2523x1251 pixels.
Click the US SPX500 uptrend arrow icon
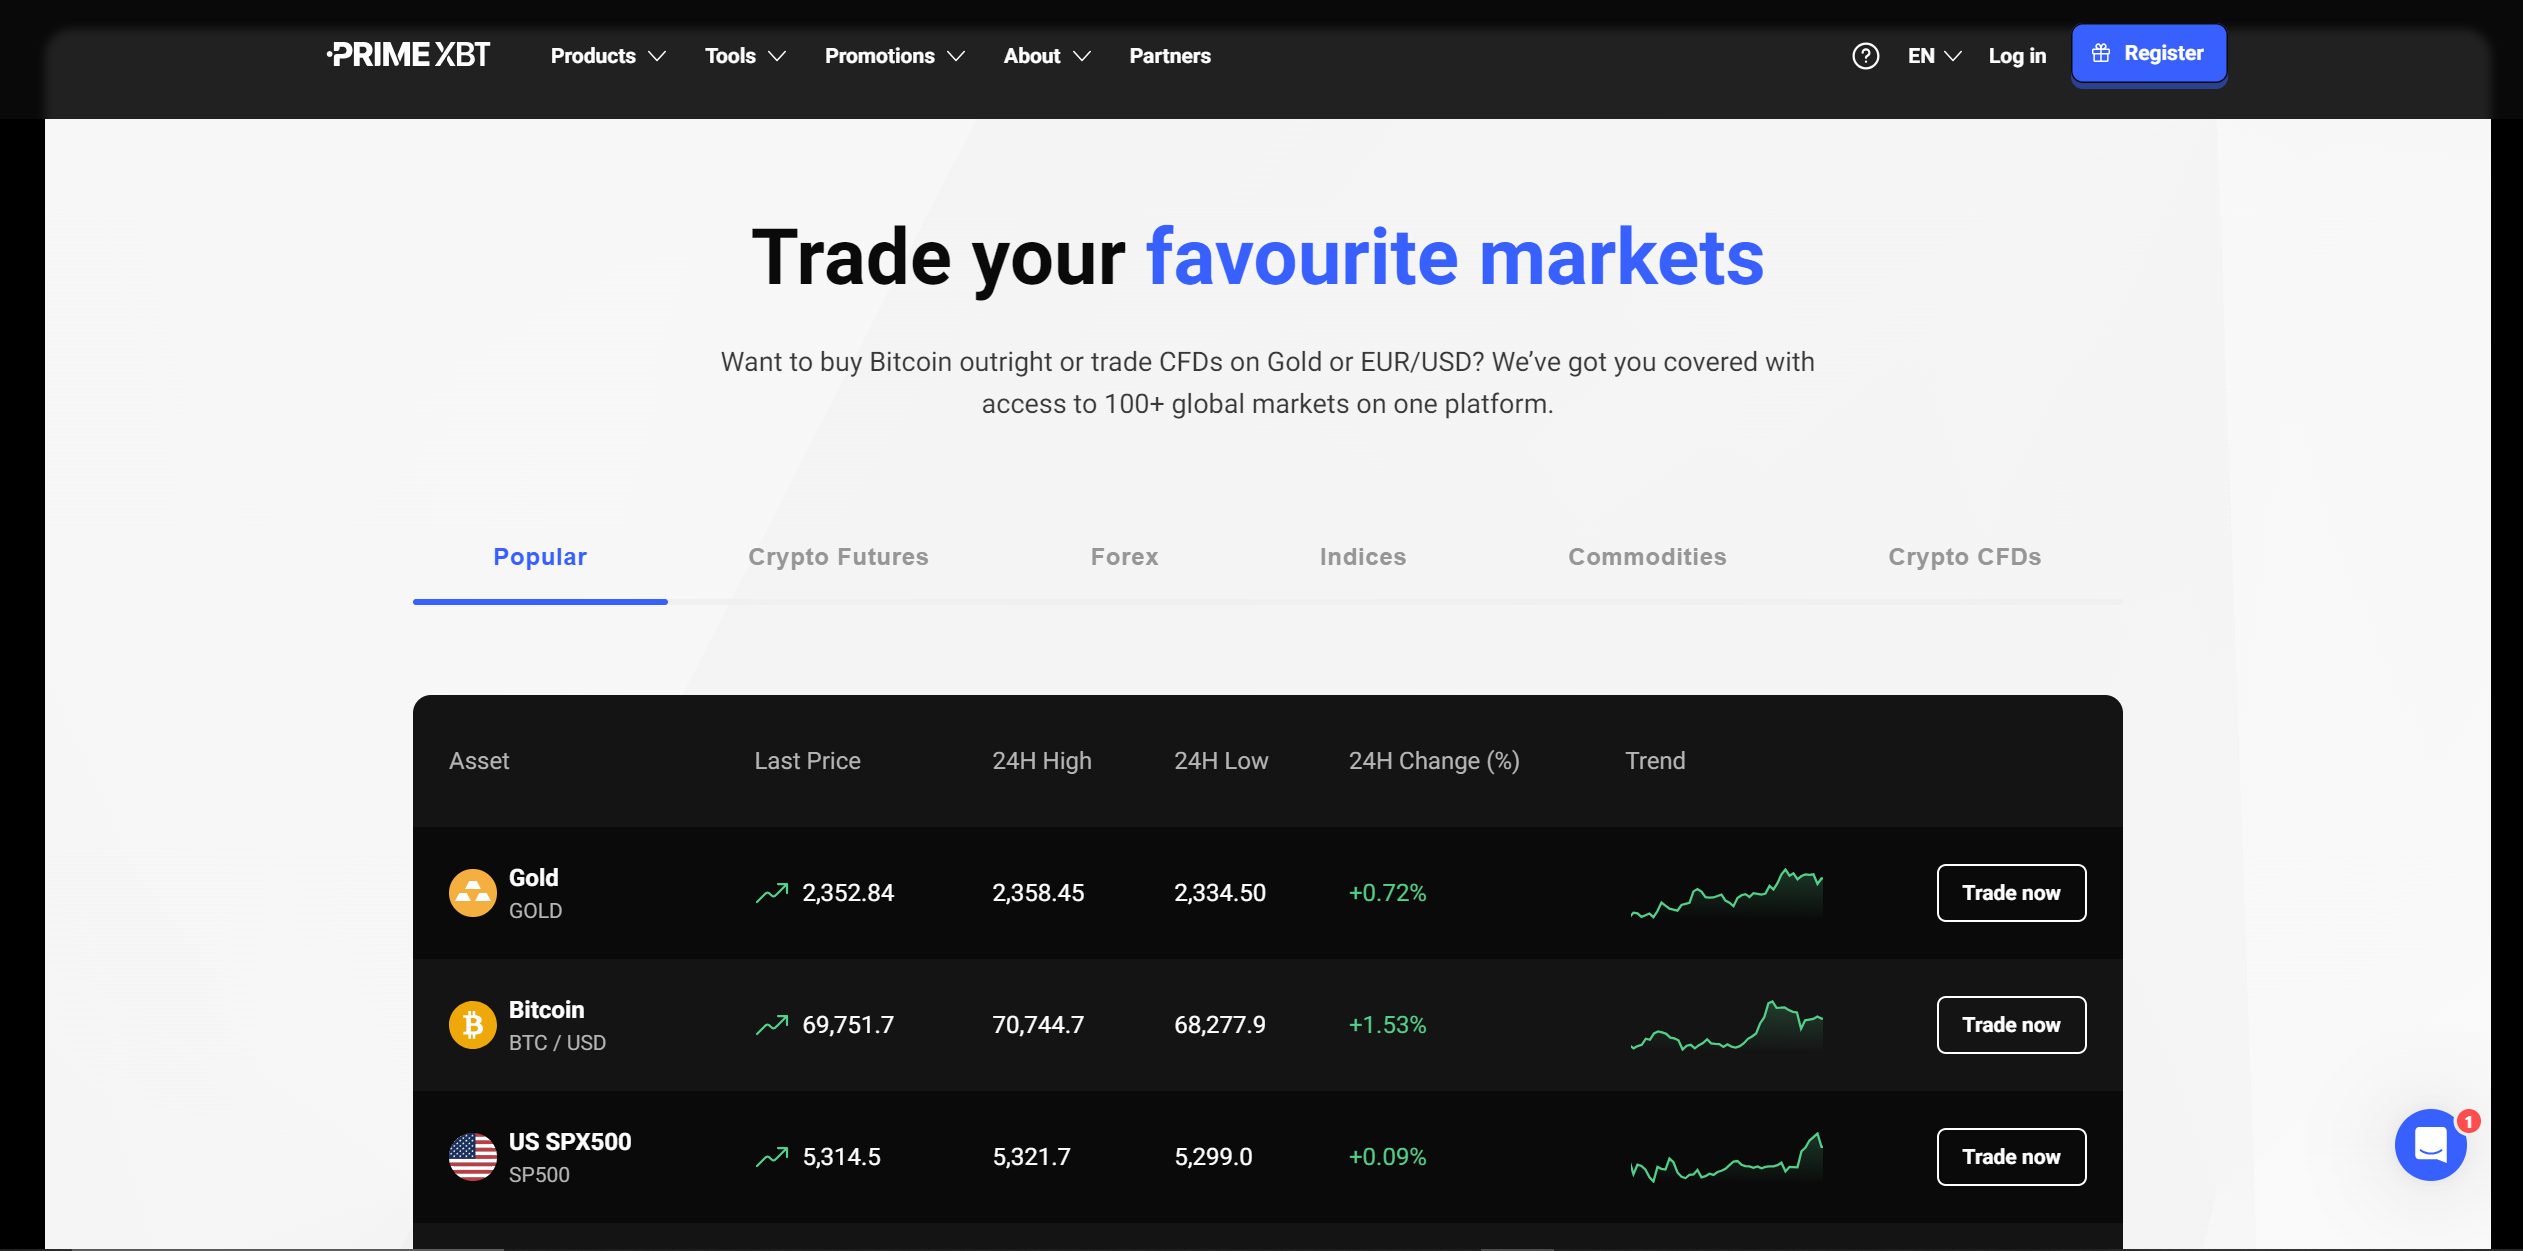772,1157
